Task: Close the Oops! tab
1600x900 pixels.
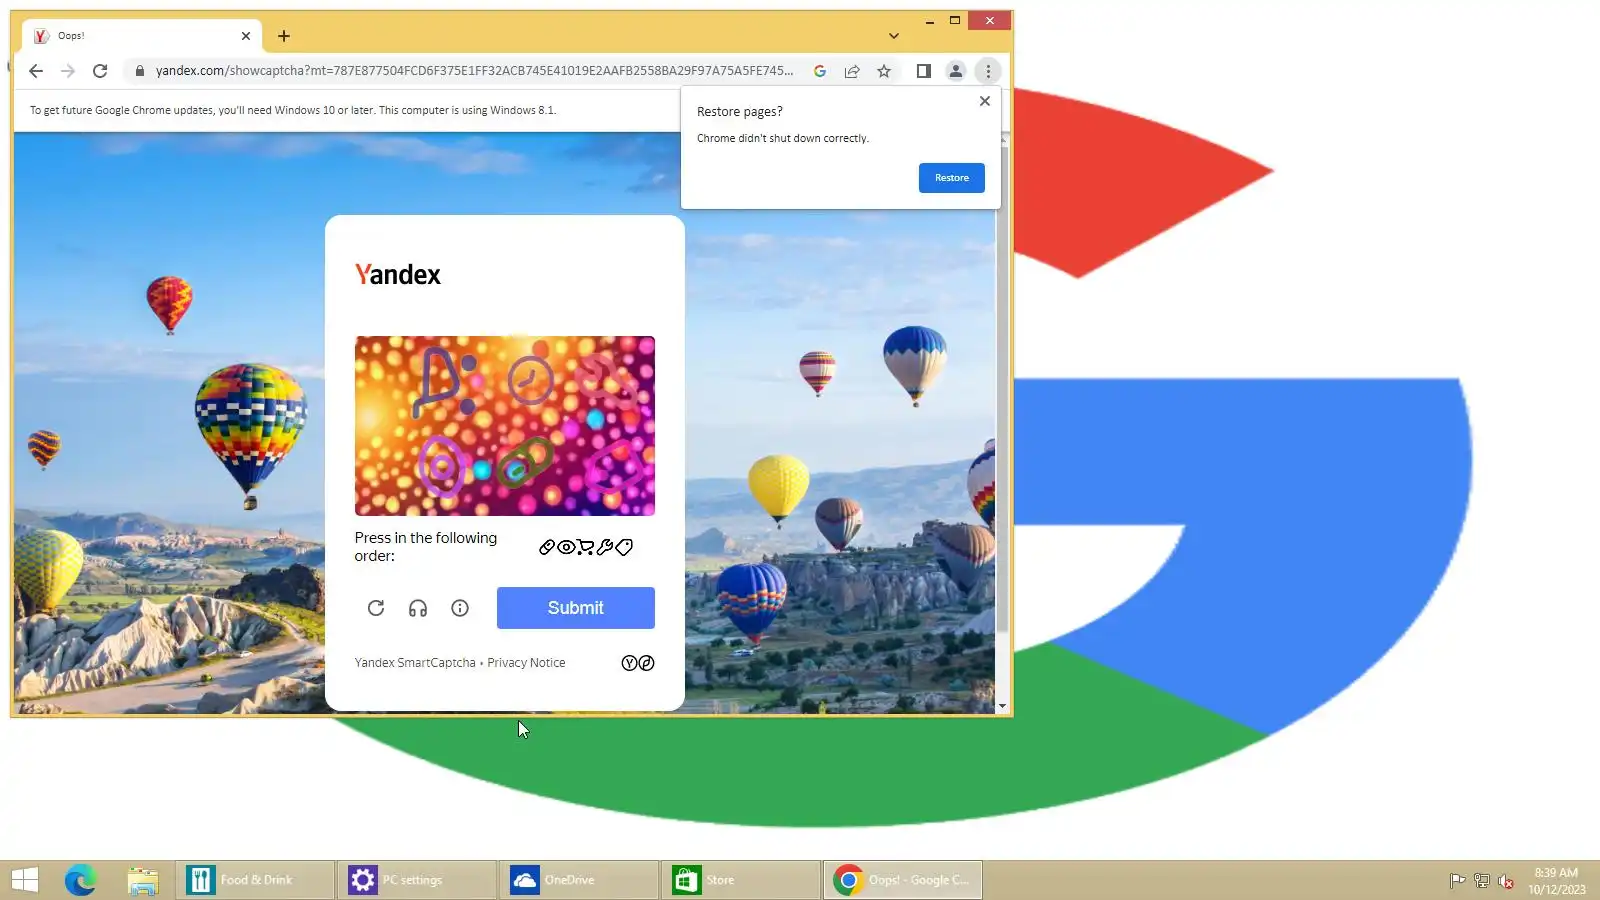Action: click(x=246, y=36)
